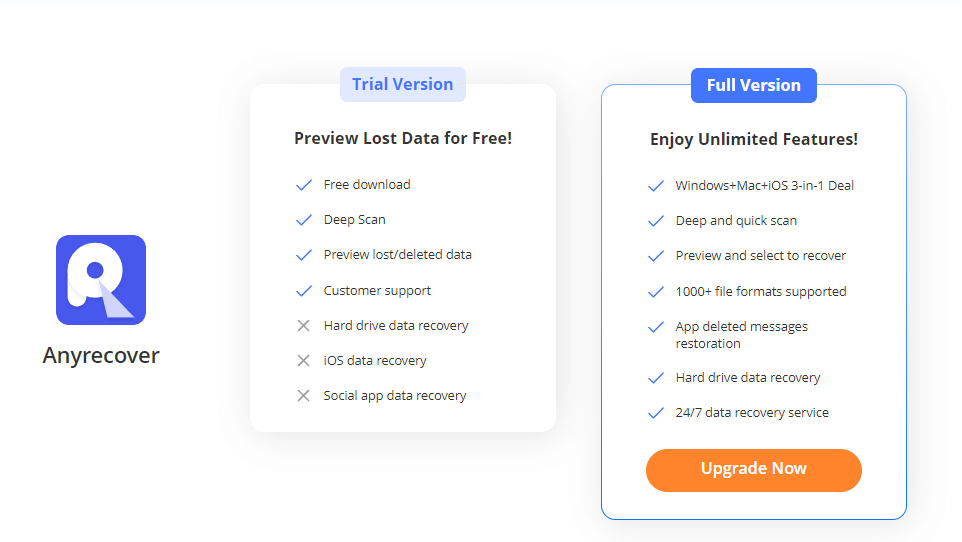The image size is (962, 542).
Task: Click the Anyrecover name text under the logo
Action: [101, 355]
